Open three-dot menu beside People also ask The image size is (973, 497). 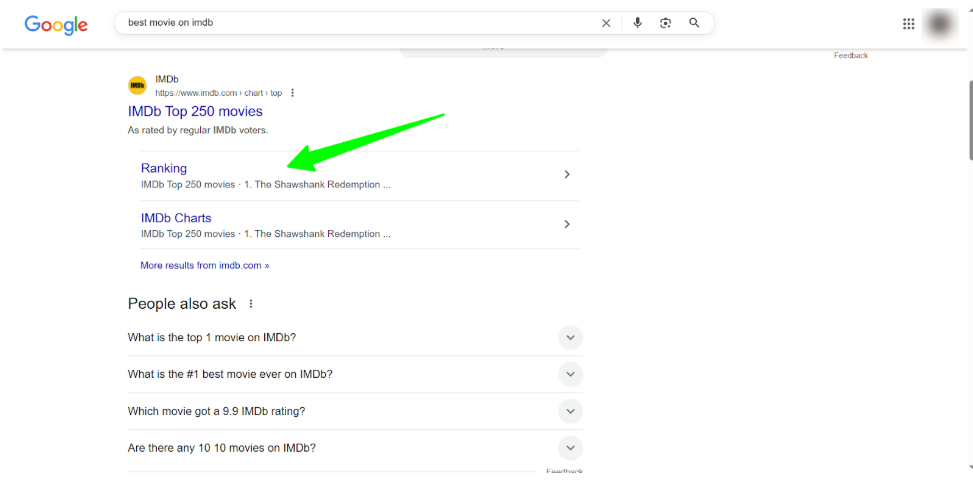(x=251, y=304)
